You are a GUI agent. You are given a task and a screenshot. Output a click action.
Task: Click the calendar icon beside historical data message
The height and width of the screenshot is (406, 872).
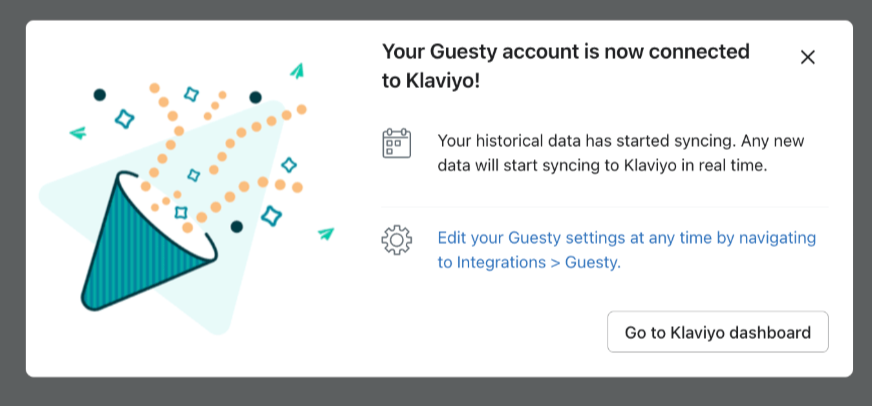(x=397, y=143)
